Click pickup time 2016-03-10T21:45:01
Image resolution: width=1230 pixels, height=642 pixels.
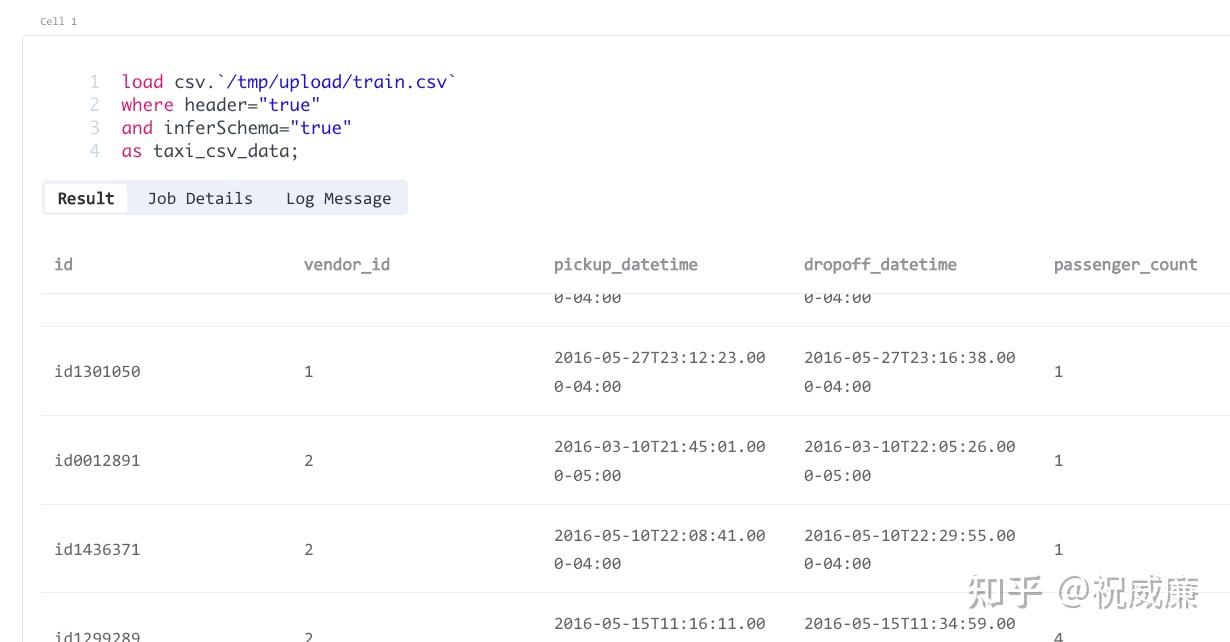pyautogui.click(x=660, y=460)
